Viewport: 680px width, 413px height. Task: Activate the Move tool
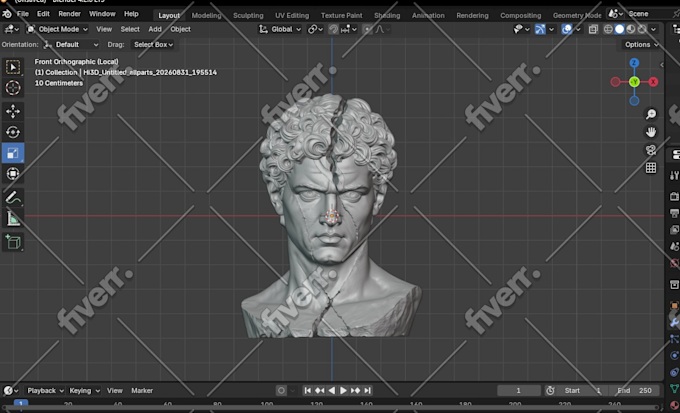click(13, 111)
